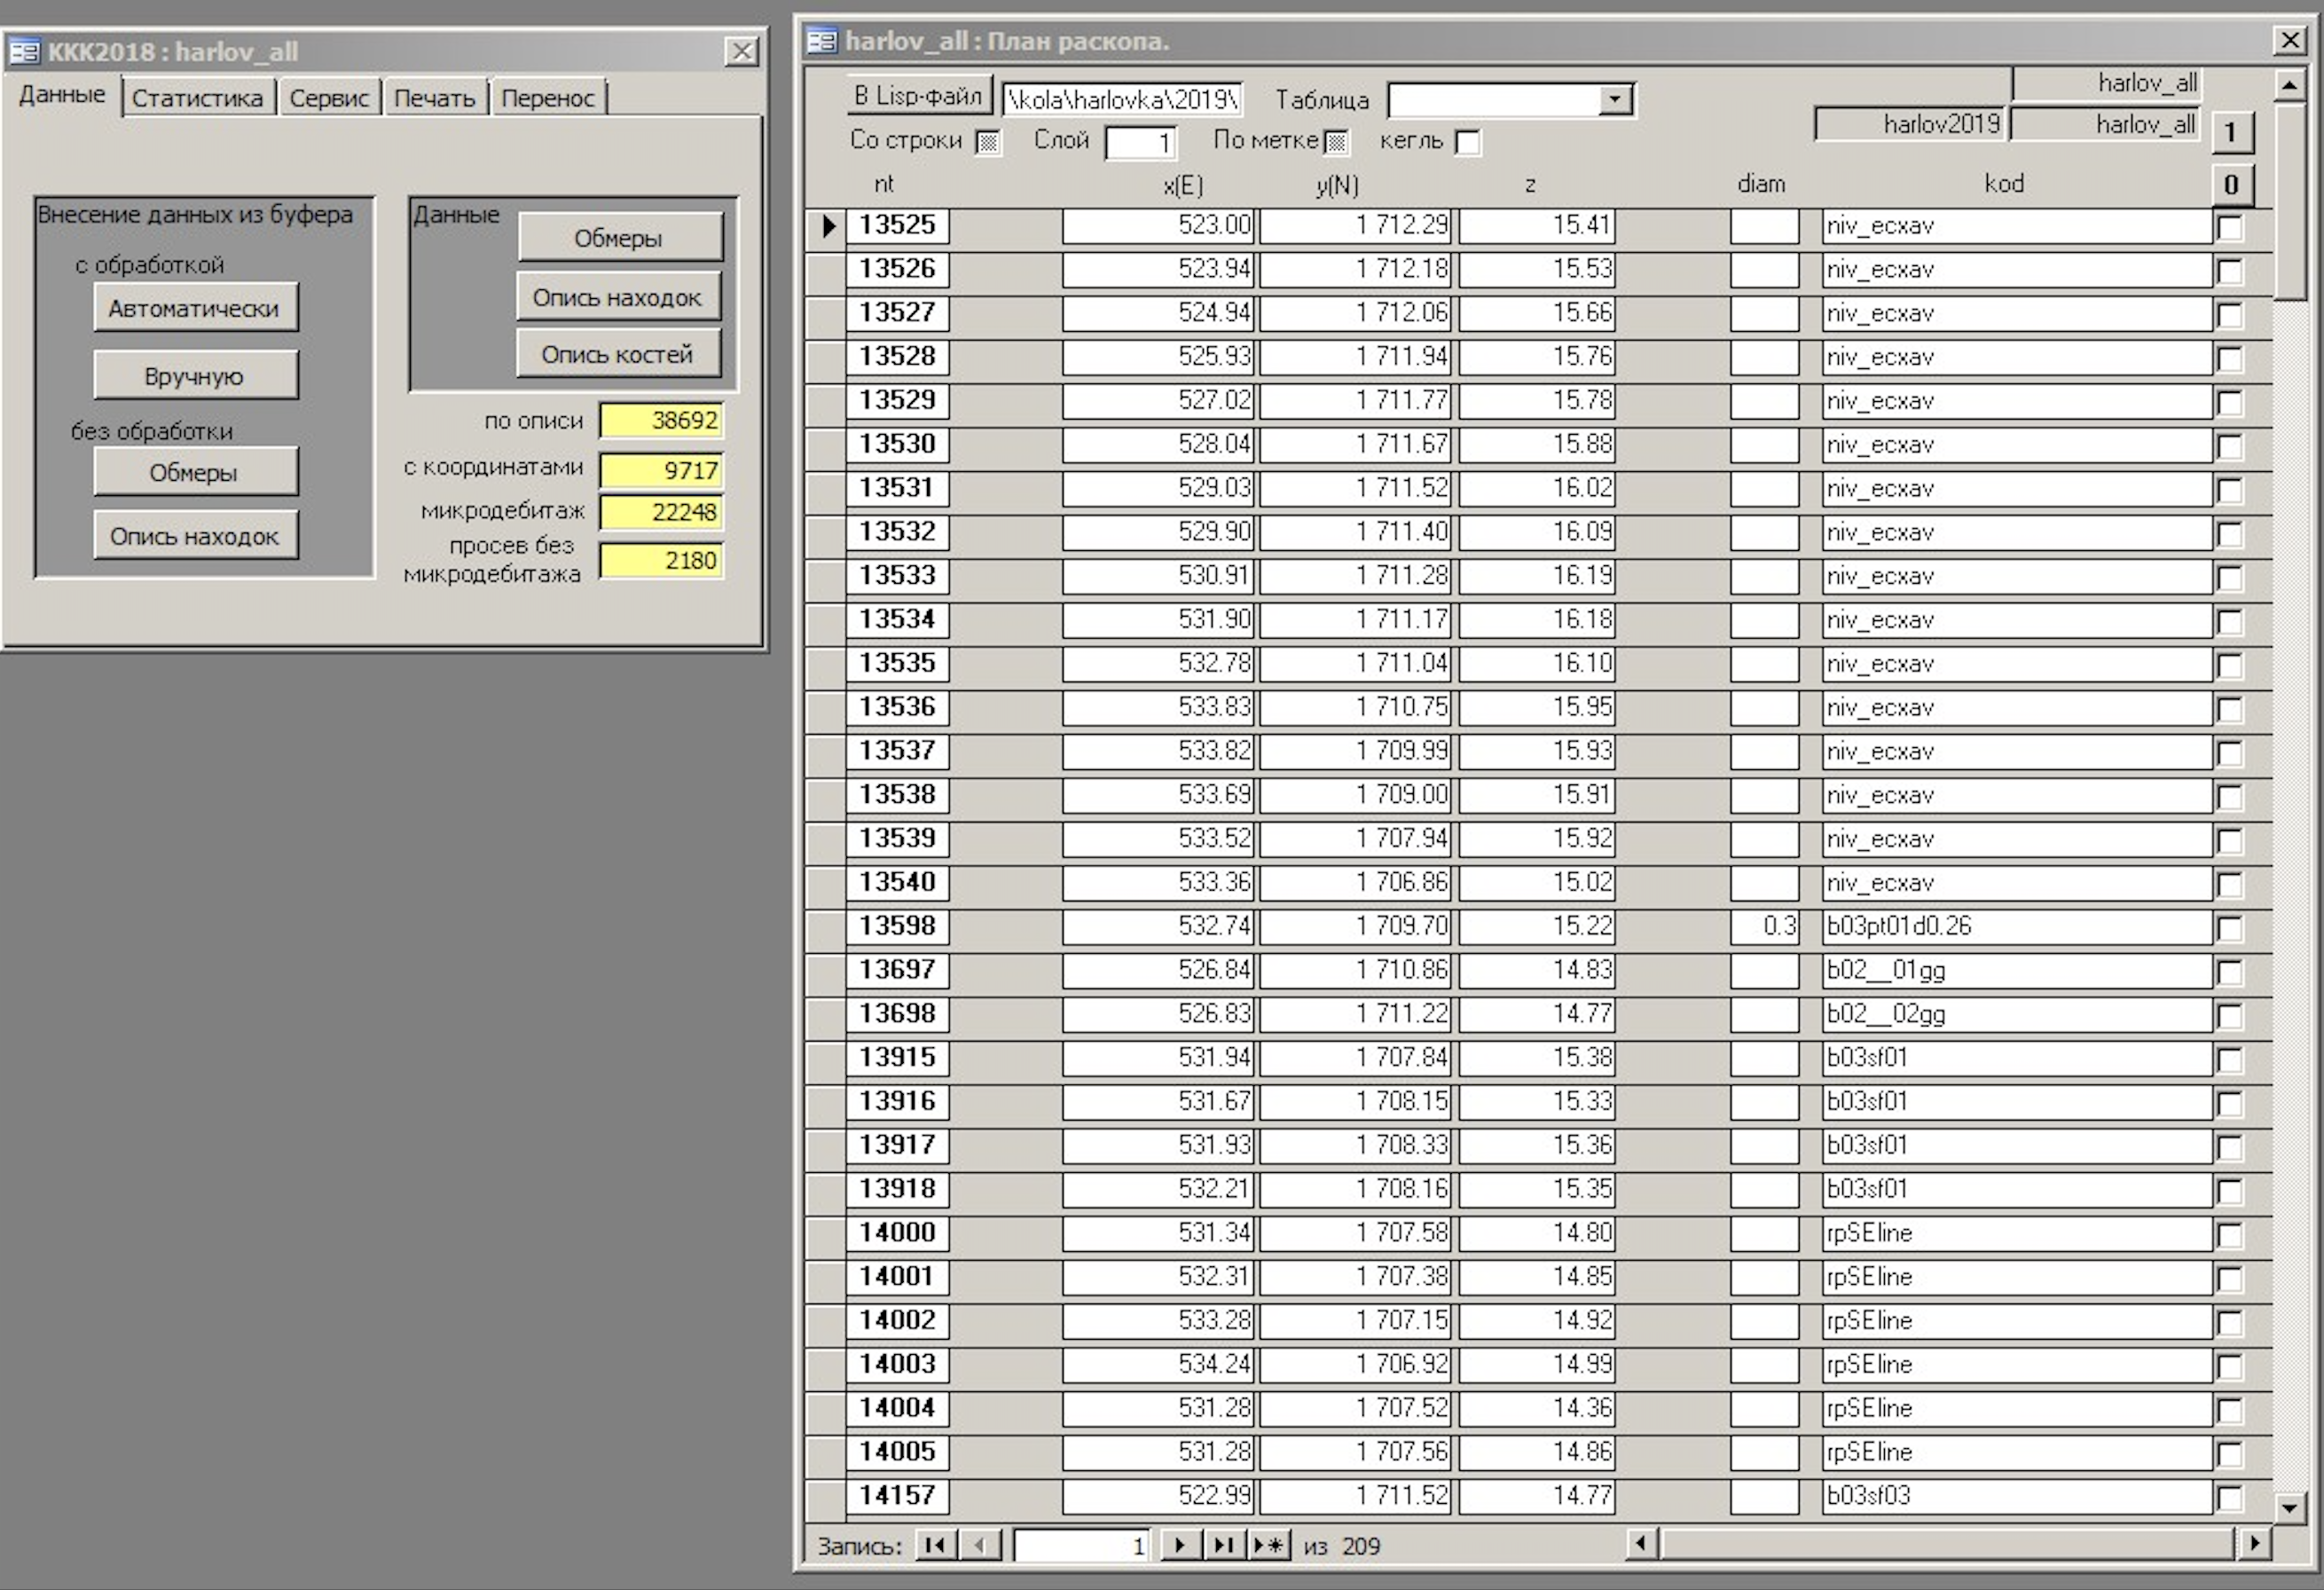Click the 'Слой' input field

pyautogui.click(x=1140, y=142)
